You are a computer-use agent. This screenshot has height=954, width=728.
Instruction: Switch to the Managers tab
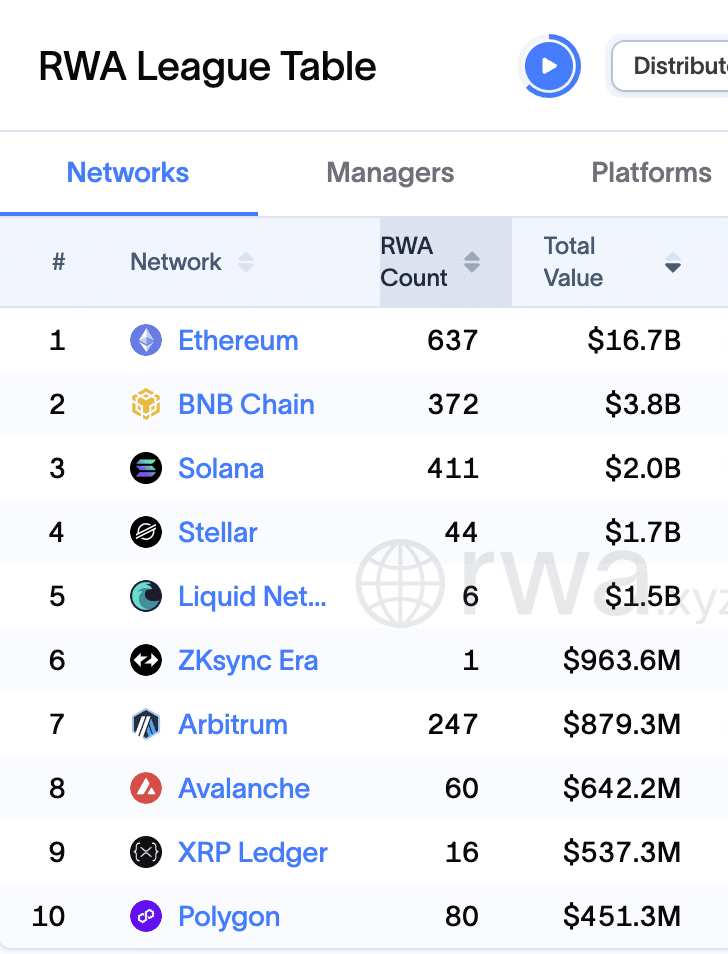(x=390, y=172)
